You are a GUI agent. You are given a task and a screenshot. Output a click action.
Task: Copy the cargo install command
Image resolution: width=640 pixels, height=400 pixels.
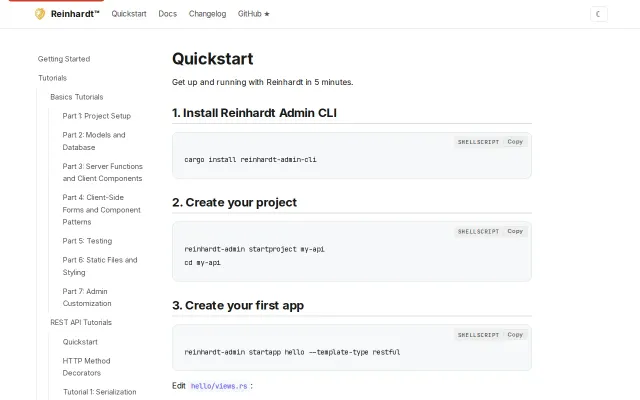point(515,142)
